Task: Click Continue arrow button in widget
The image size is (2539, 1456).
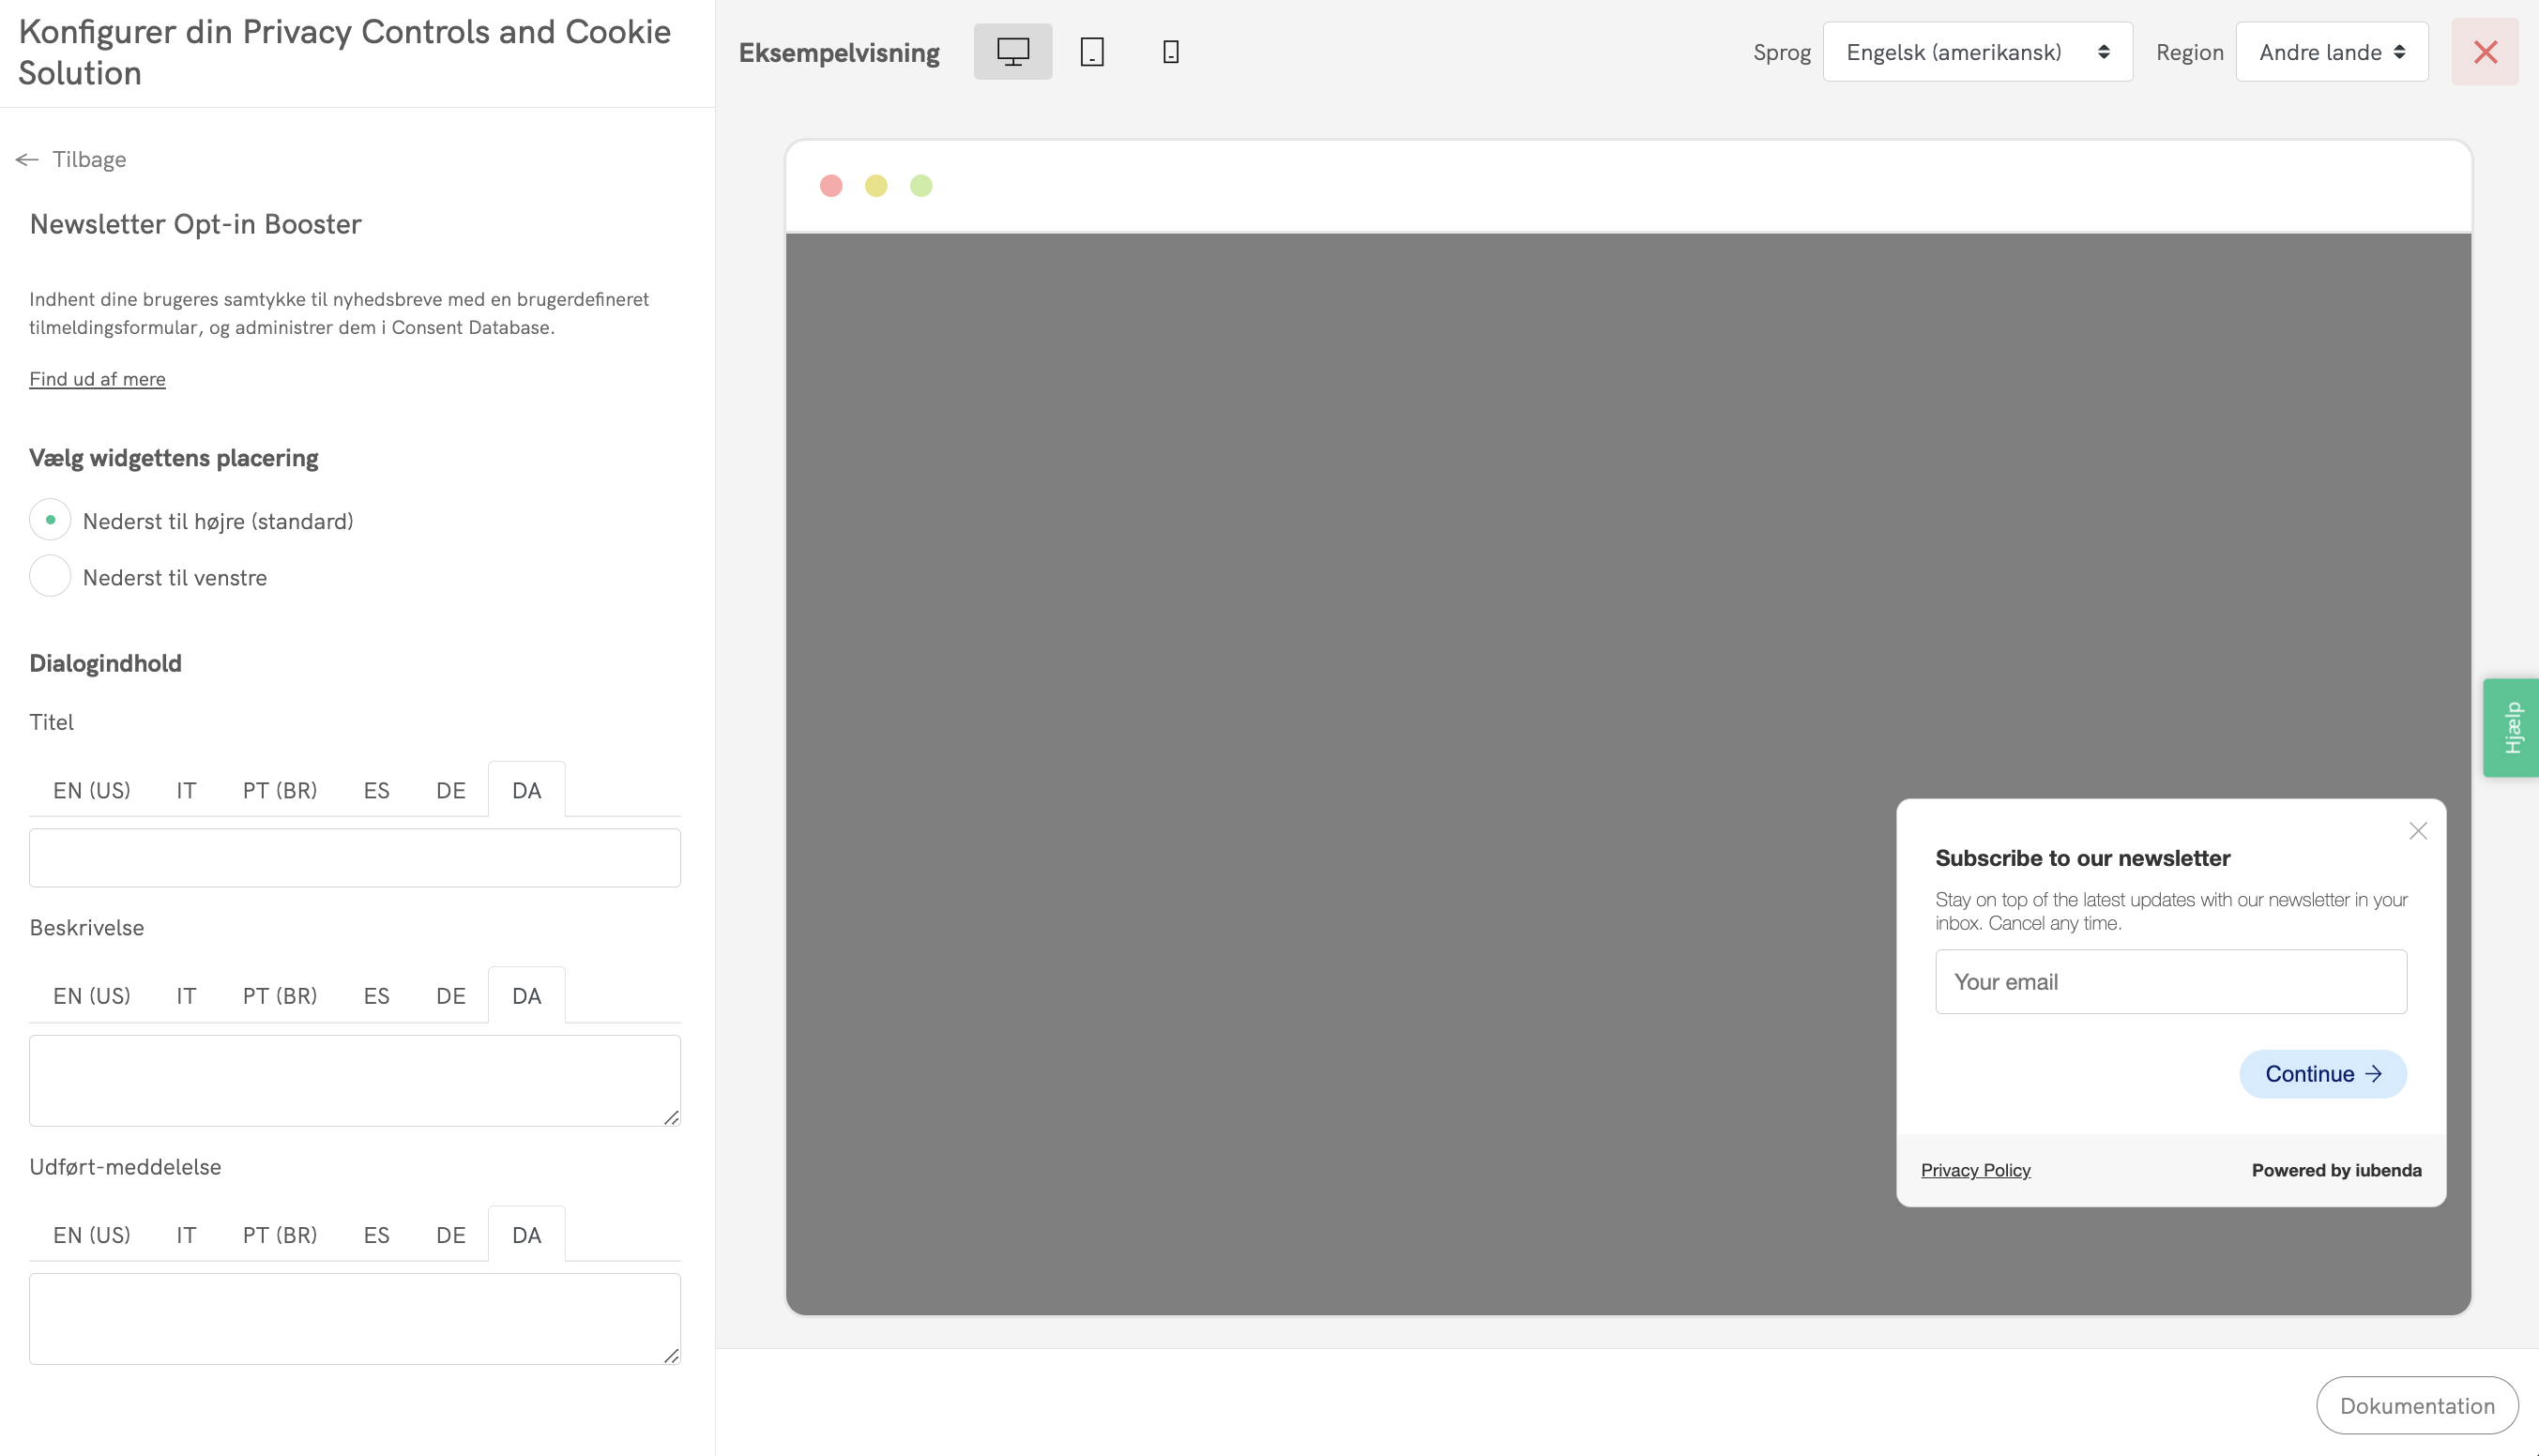Action: [2322, 1073]
